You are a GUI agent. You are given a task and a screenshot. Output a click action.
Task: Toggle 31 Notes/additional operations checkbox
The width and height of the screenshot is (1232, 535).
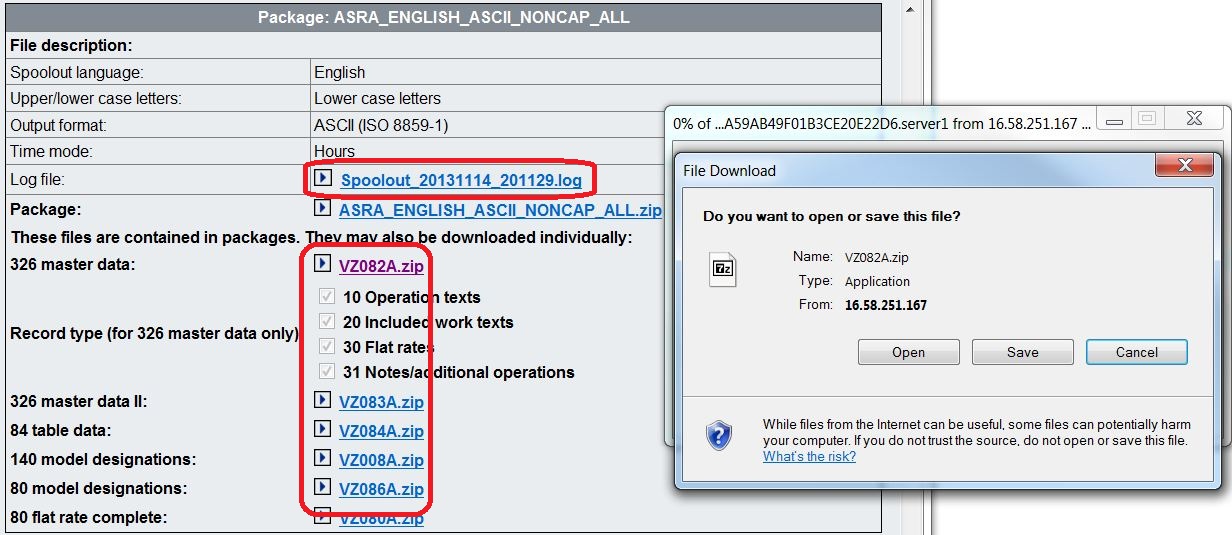point(326,371)
